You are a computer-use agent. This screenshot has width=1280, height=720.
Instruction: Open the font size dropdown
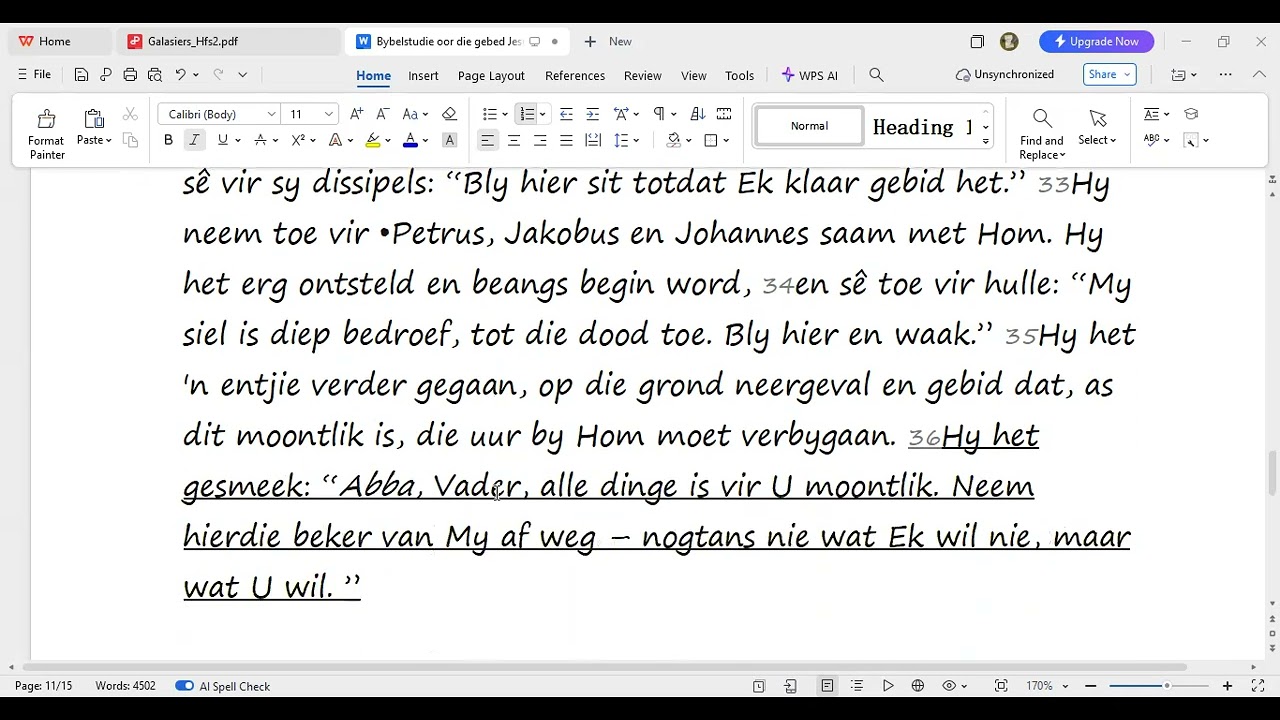328,114
